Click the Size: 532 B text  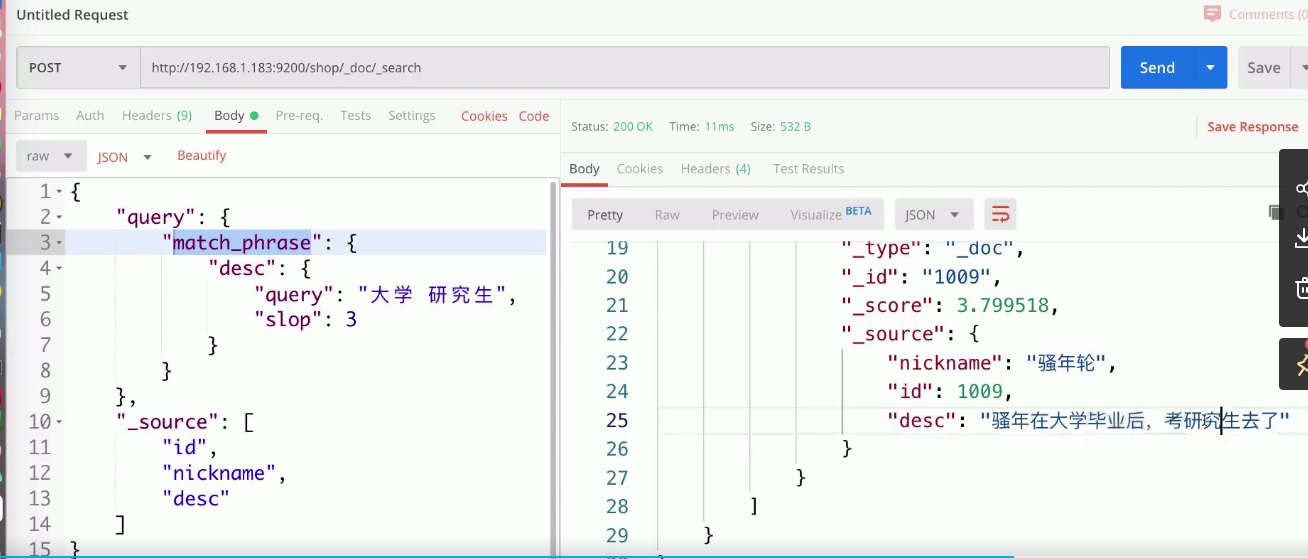point(780,127)
